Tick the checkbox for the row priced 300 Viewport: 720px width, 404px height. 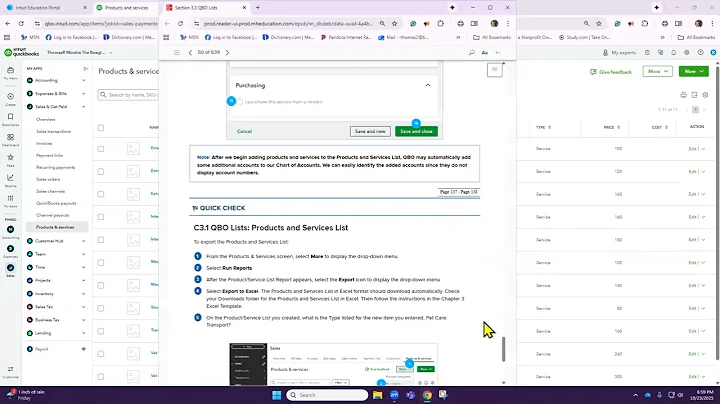point(101,376)
